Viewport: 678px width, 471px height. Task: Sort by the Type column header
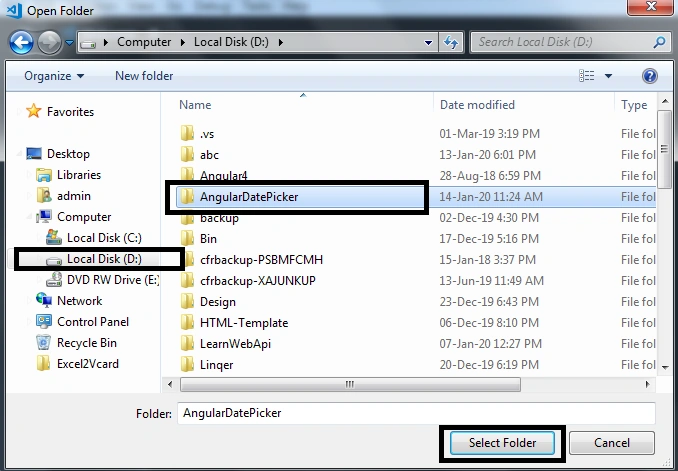coord(634,105)
